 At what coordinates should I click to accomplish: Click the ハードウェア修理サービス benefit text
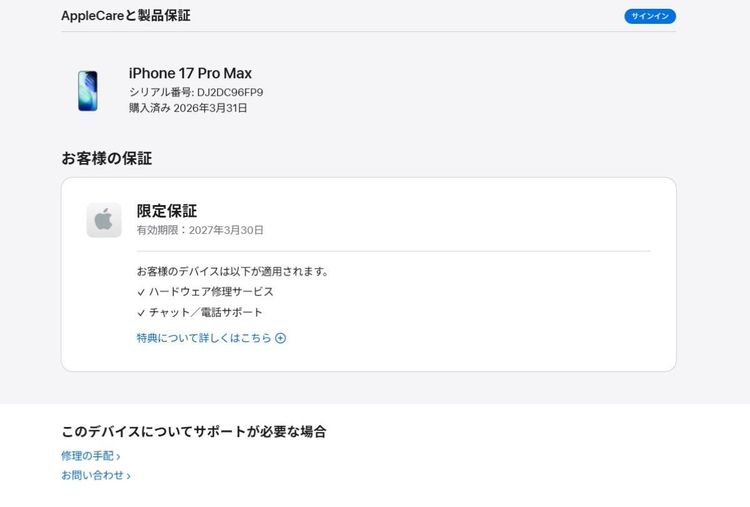(x=211, y=292)
